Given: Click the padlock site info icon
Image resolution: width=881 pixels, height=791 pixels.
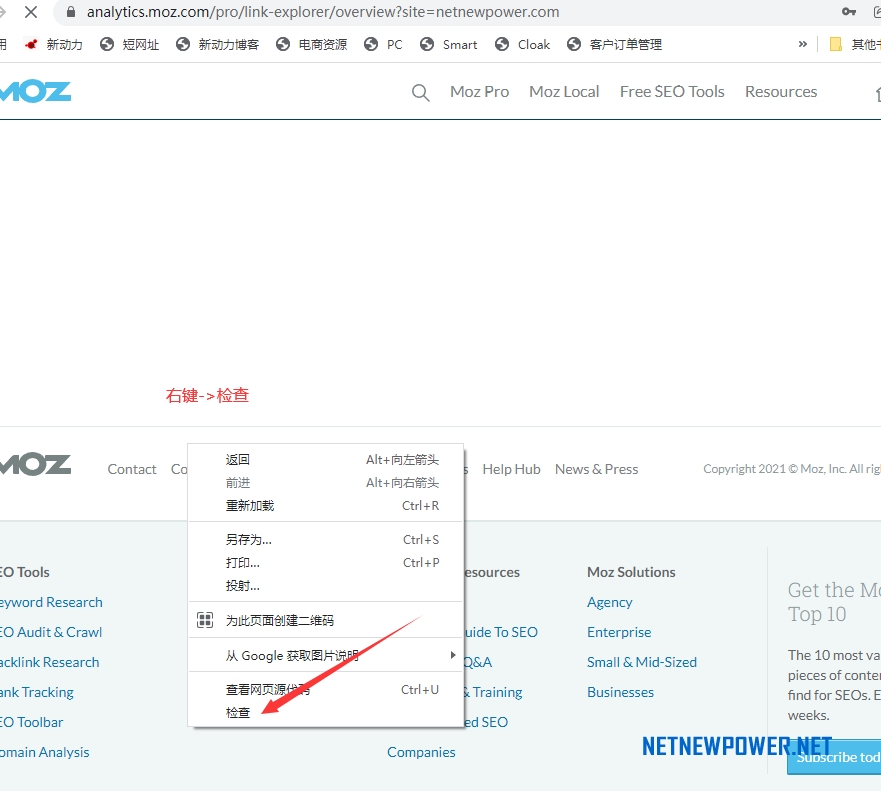Looking at the screenshot, I should pyautogui.click(x=71, y=12).
